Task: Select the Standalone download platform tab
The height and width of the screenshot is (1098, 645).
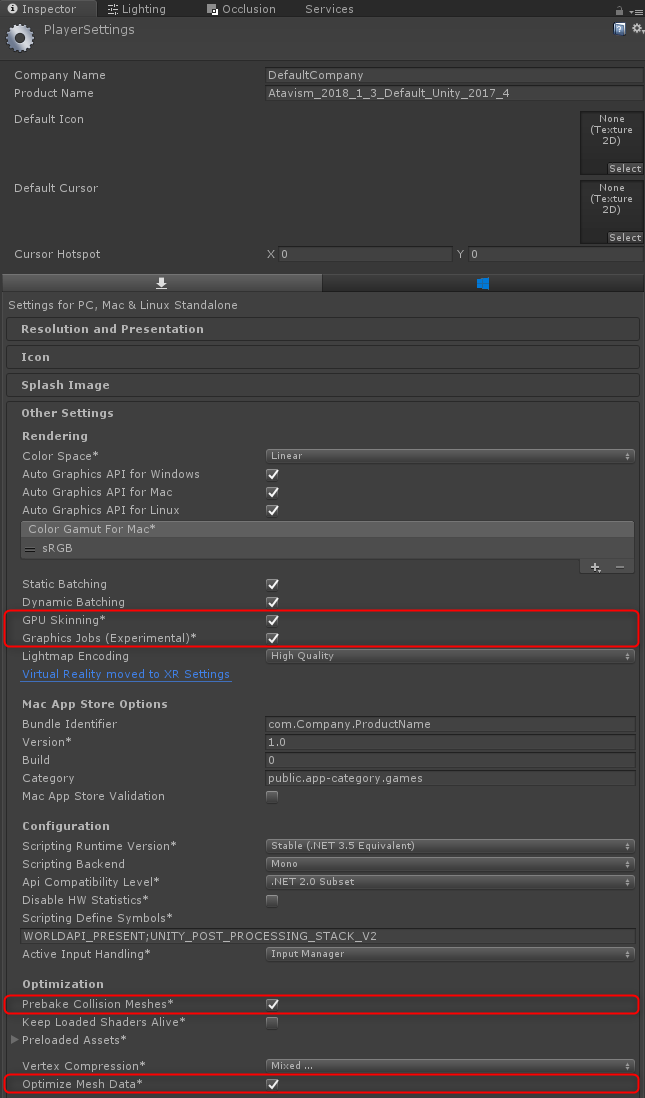Action: (162, 284)
